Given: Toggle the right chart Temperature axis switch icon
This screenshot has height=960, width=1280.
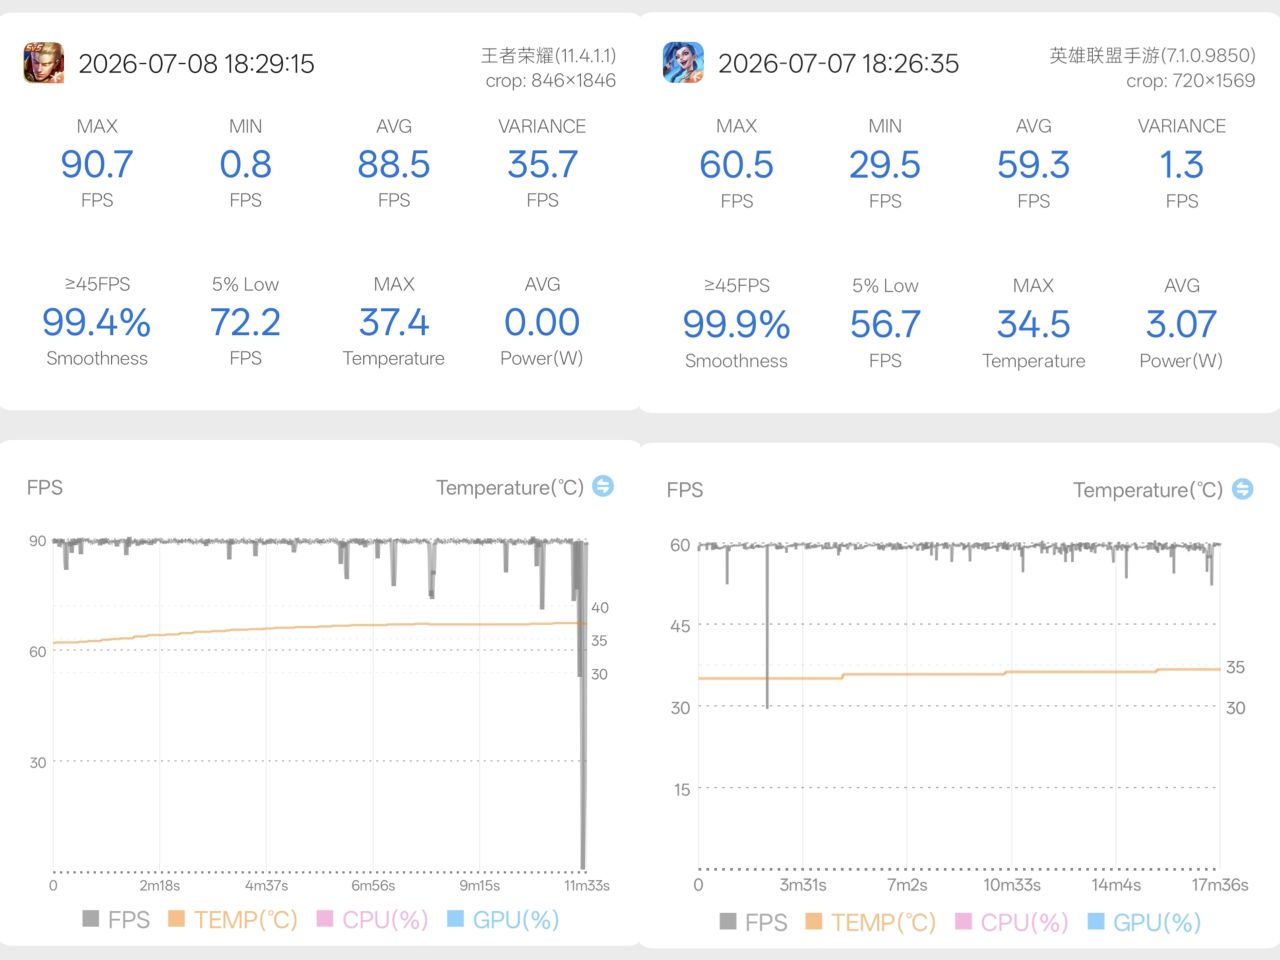Looking at the screenshot, I should point(1242,489).
